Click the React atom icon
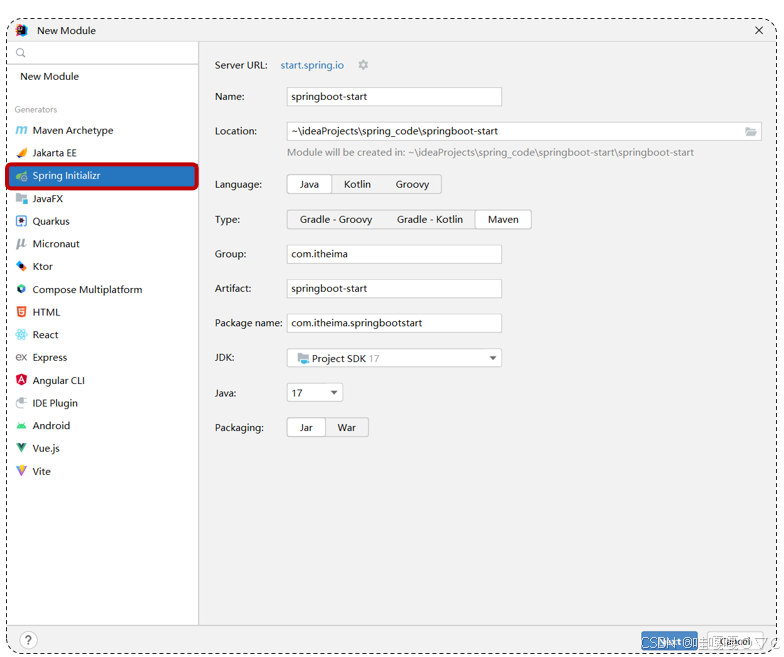The width and height of the screenshot is (784, 657). click(x=21, y=334)
